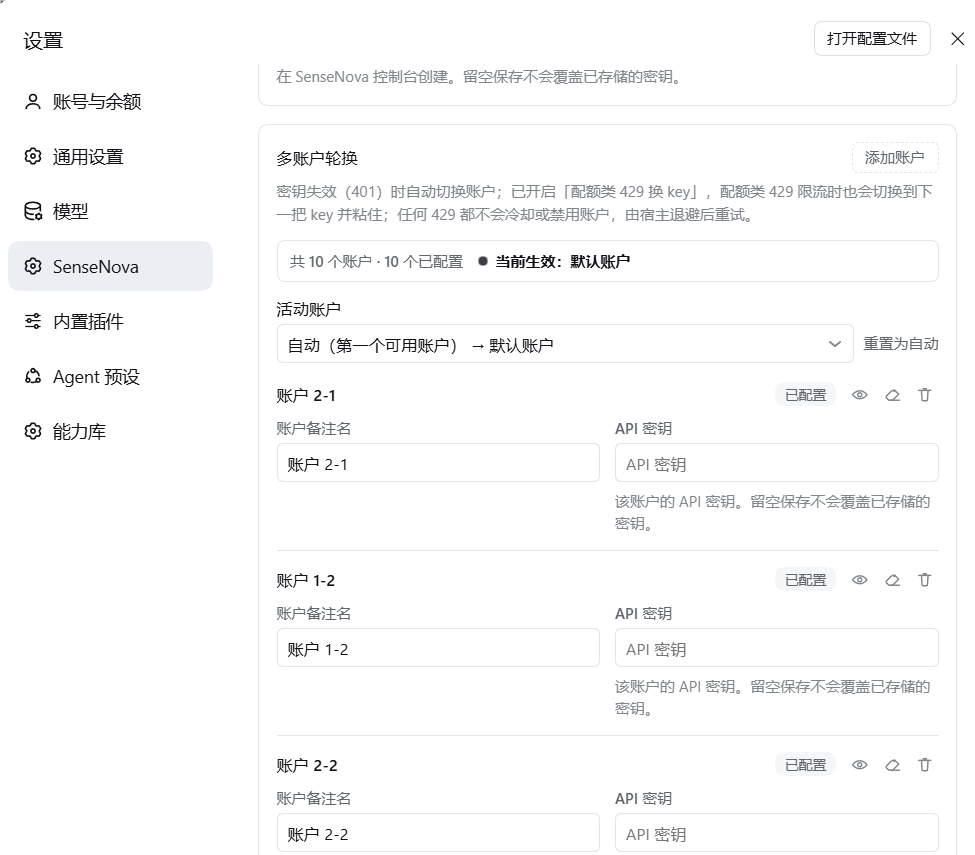Edit the 账户备注名 field containing 账户 2-2
Viewport: 975px width, 855px height.
[x=438, y=833]
